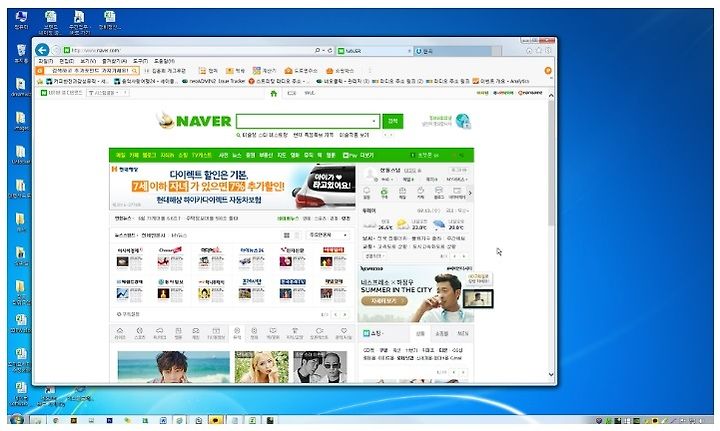Open the mail icon in login panel
The width and height of the screenshot is (720, 431).
(402, 193)
